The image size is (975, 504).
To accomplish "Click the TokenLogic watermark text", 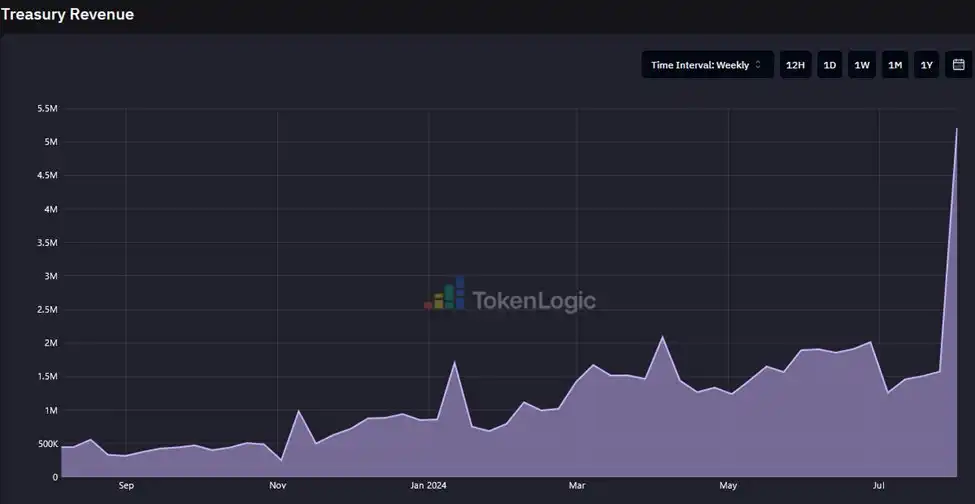I will tap(533, 300).
